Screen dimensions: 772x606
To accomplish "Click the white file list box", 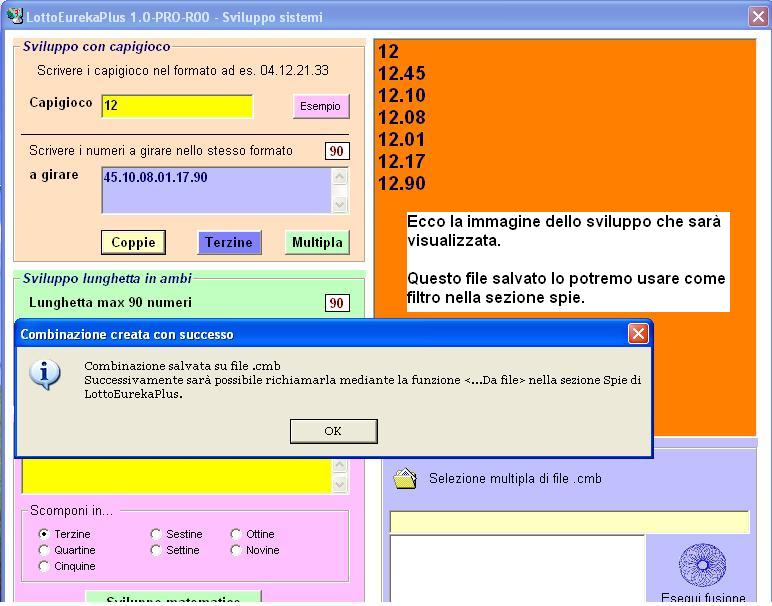I will coord(517,569).
